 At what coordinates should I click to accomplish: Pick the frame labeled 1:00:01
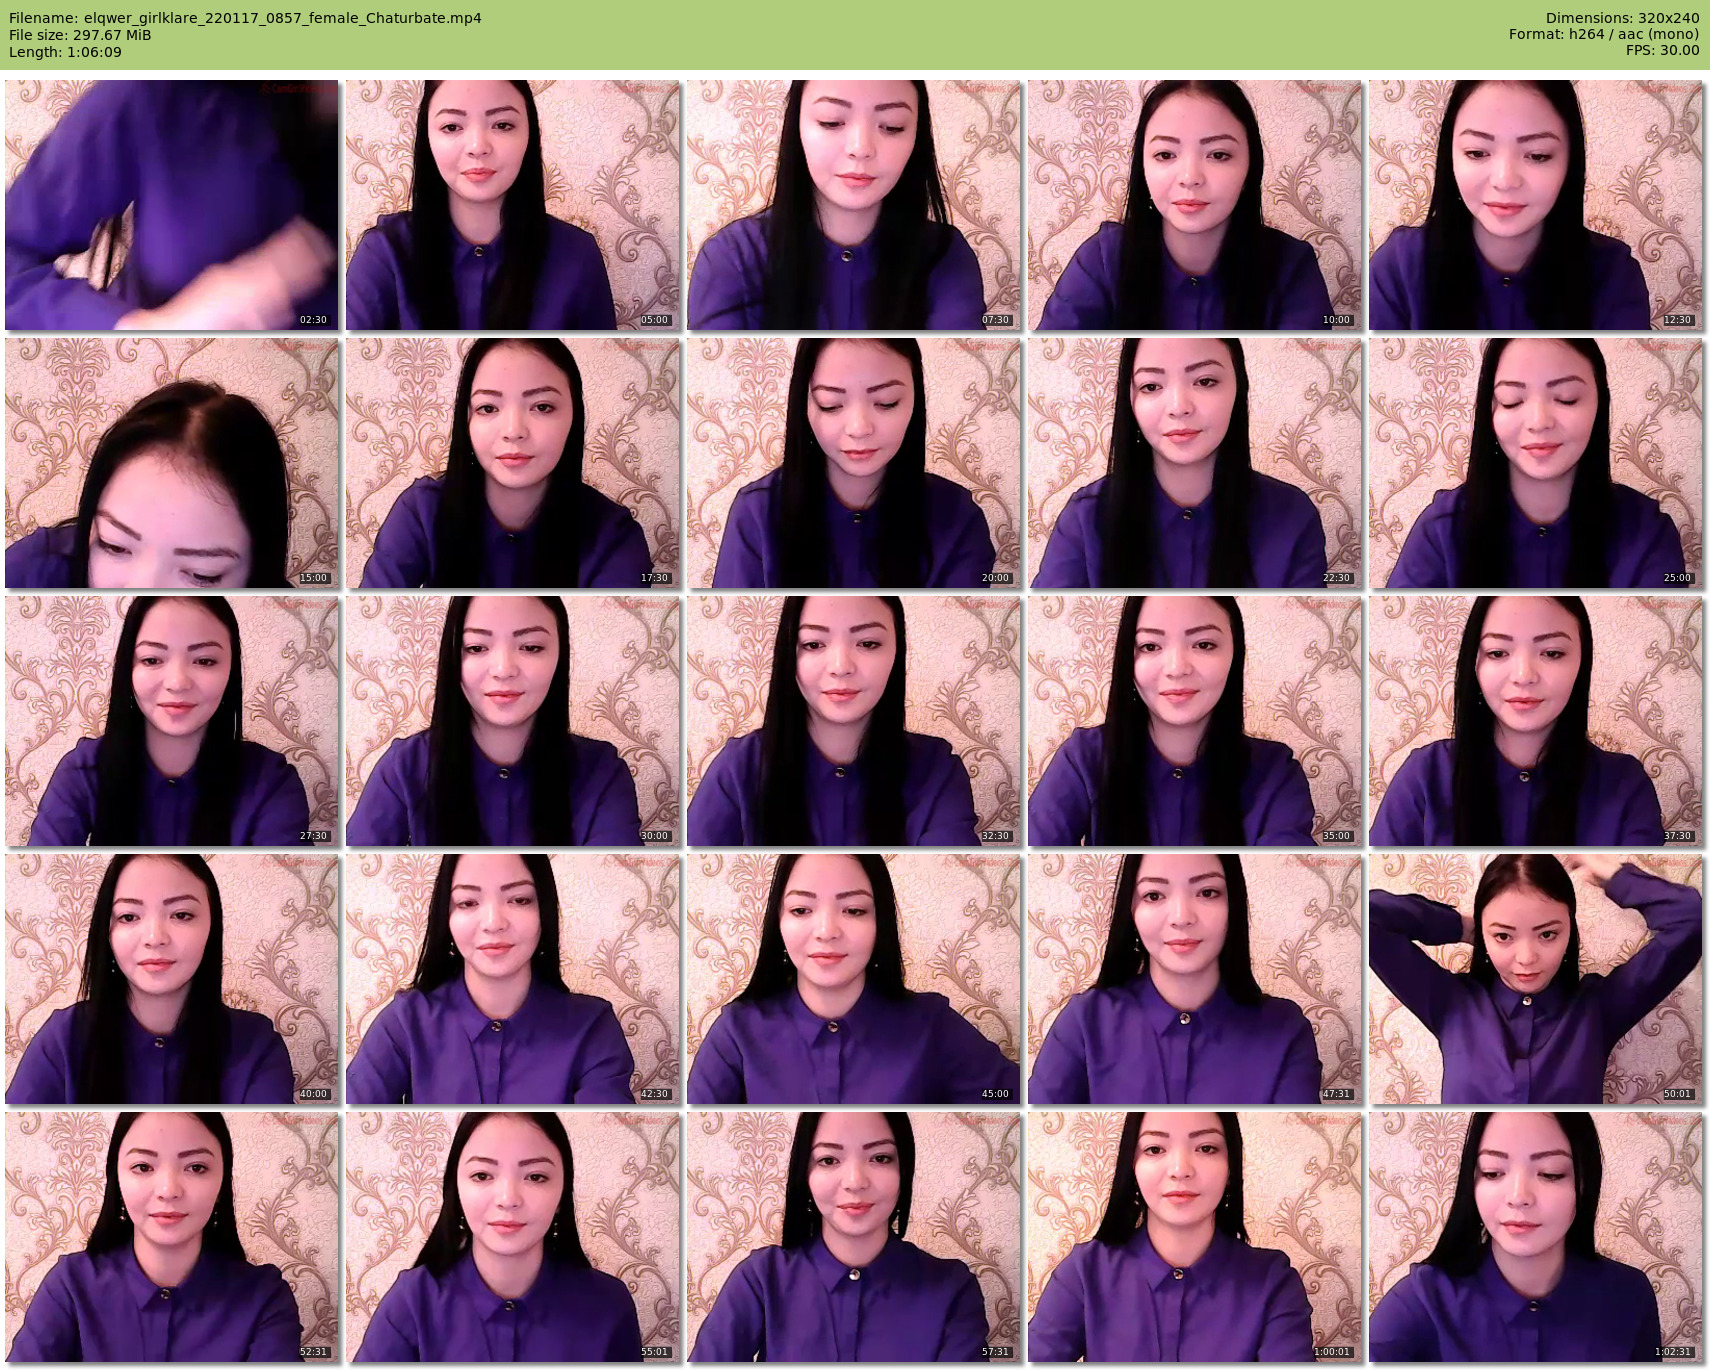click(x=1195, y=1237)
